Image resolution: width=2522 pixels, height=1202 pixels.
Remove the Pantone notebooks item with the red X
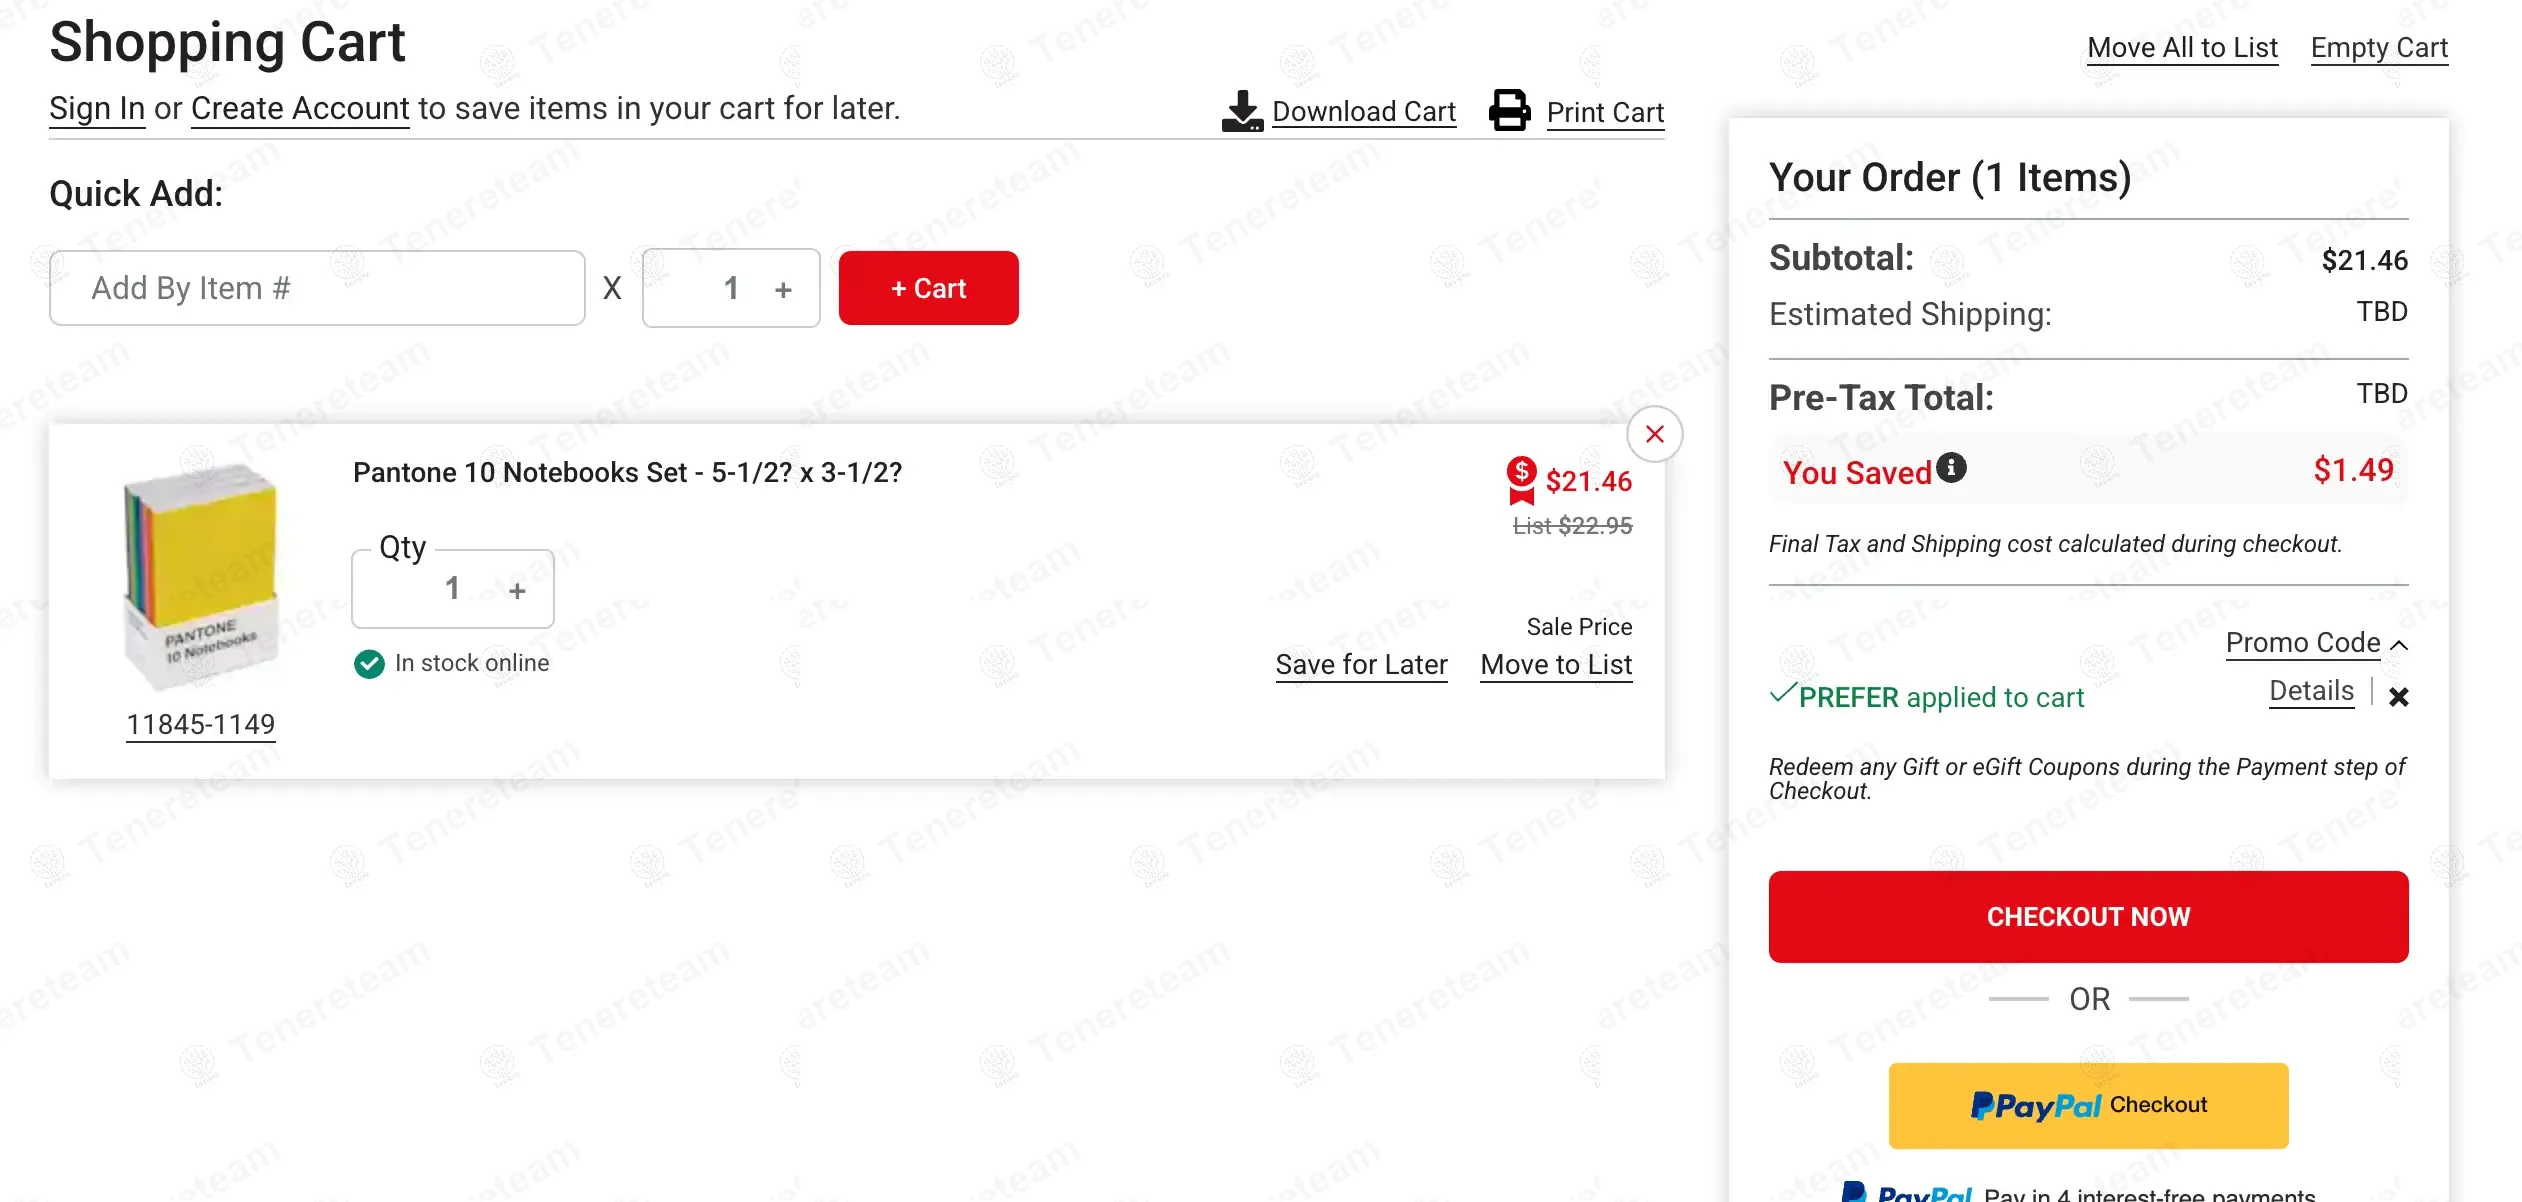(x=1654, y=434)
